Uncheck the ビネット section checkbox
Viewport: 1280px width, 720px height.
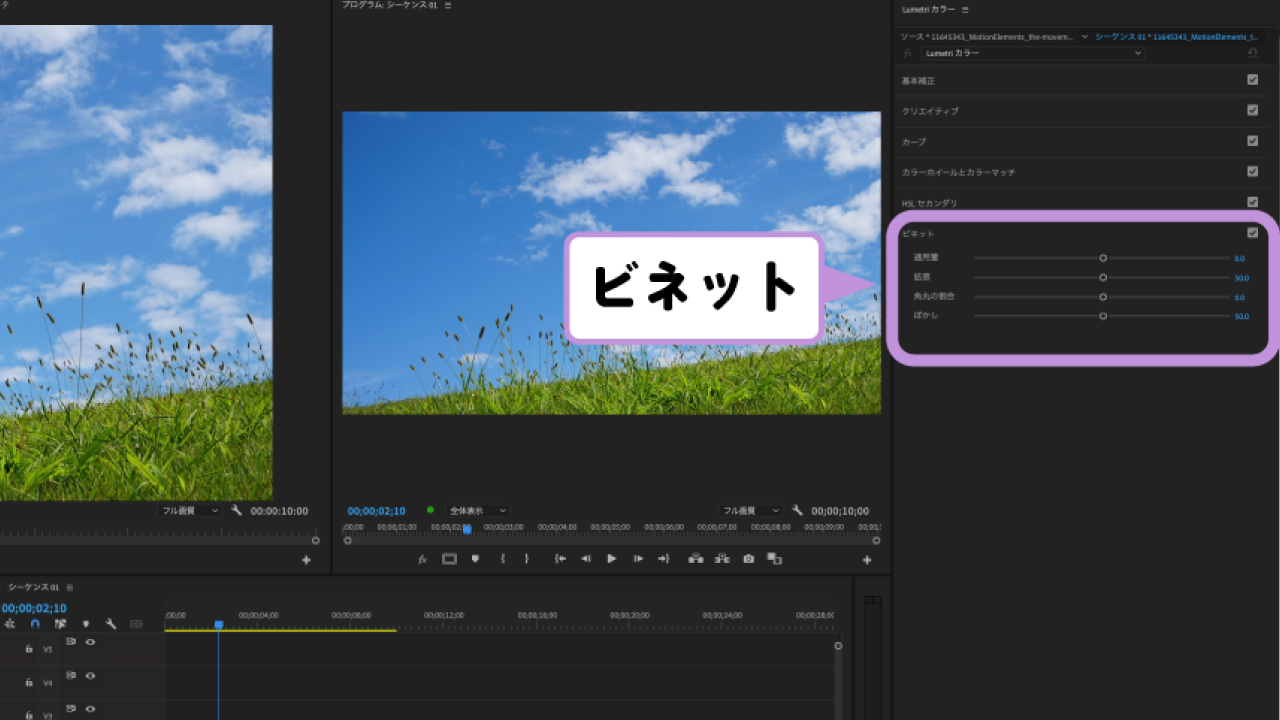[1252, 232]
